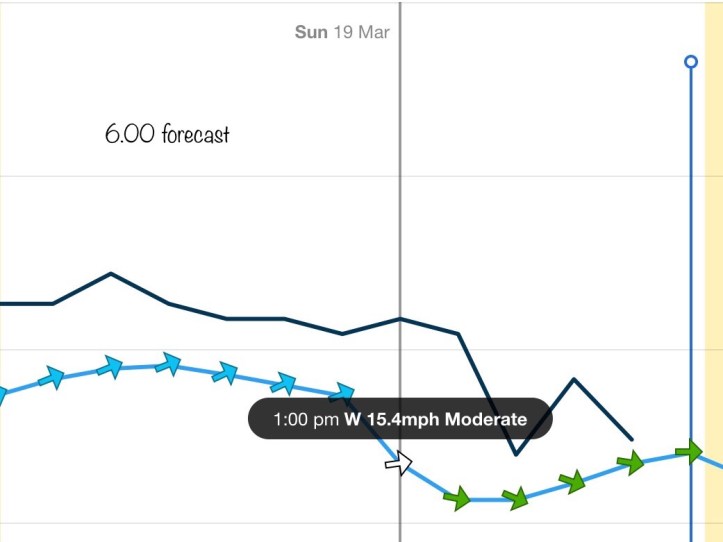Click the second green wind arrow
Image resolution: width=723 pixels, height=542 pixels.
click(515, 497)
